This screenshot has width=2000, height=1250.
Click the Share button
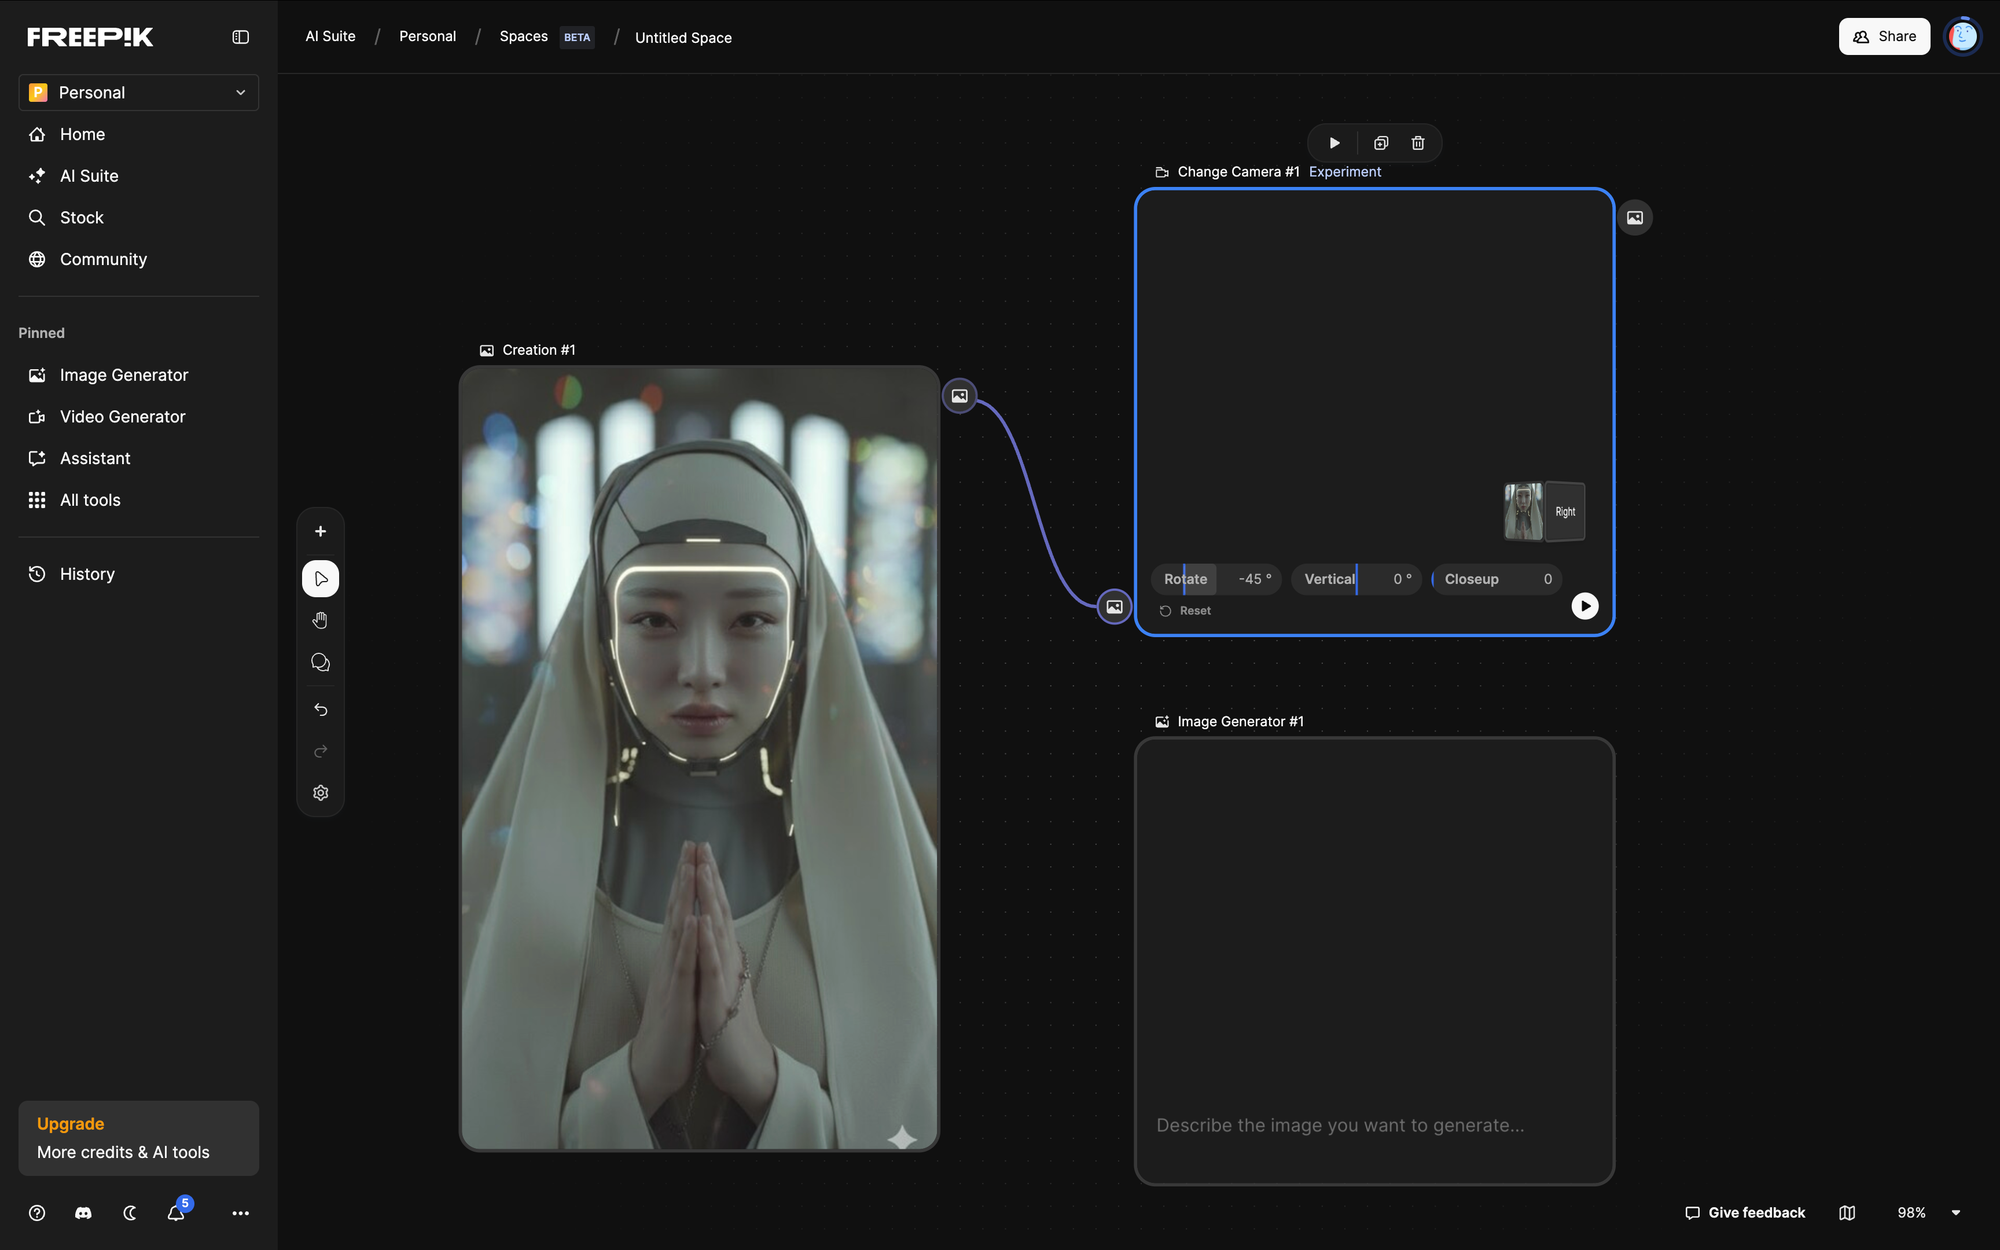[x=1884, y=37]
